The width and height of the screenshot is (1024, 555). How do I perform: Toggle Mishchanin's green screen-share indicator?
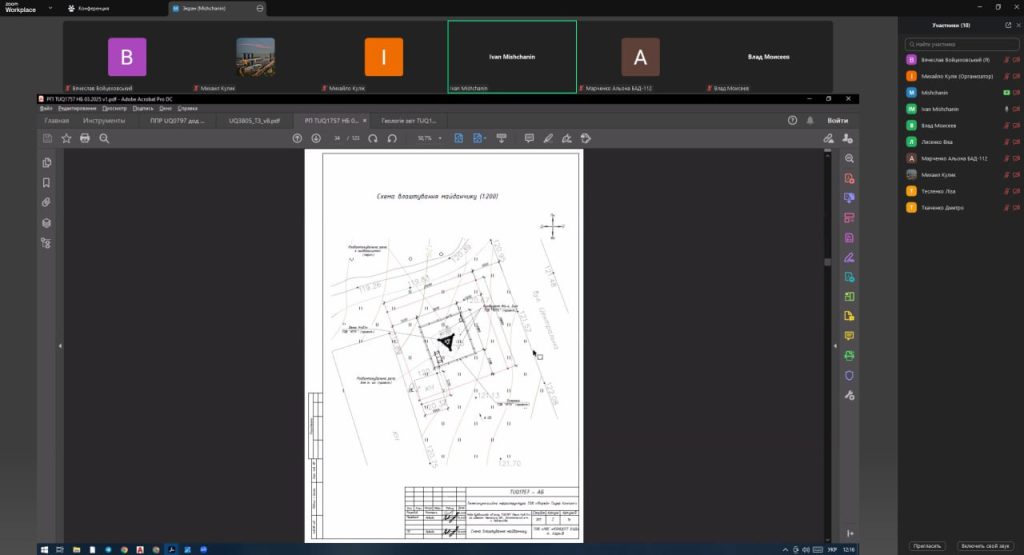(x=1005, y=92)
